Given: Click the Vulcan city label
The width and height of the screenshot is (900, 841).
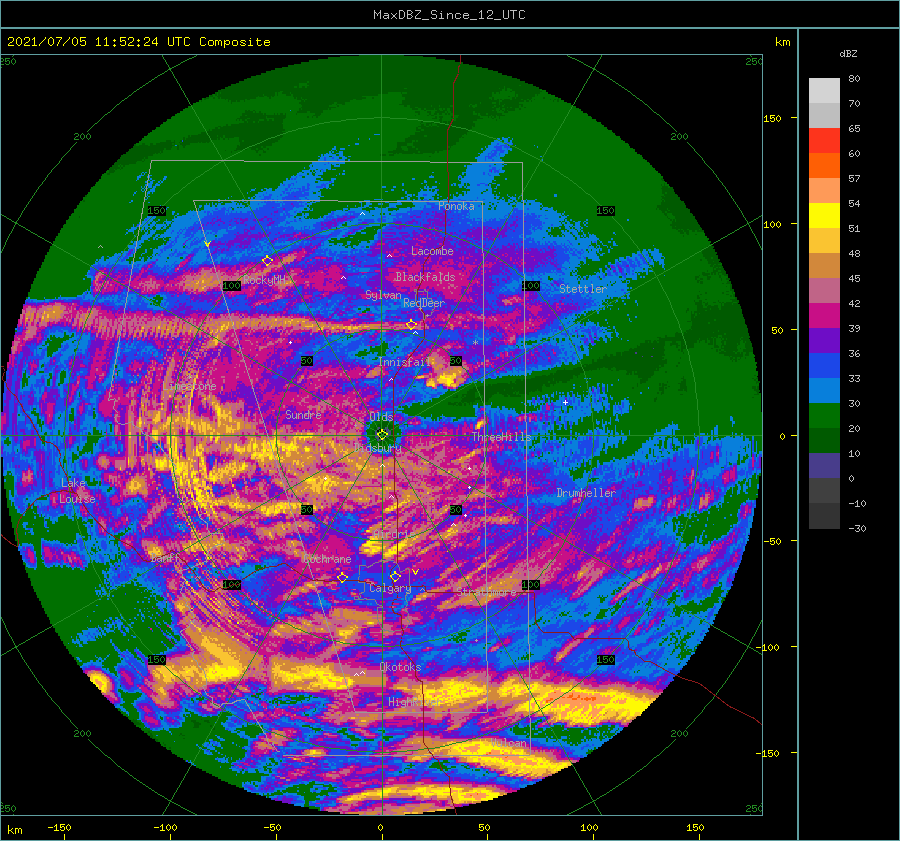Looking at the screenshot, I should 509,743.
